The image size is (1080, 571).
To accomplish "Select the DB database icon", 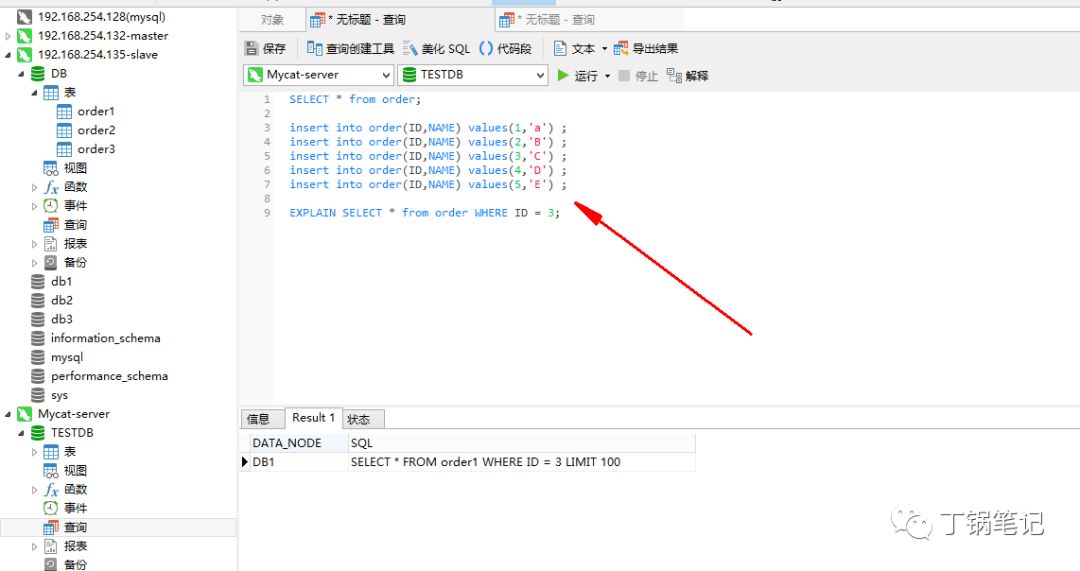I will [38, 73].
